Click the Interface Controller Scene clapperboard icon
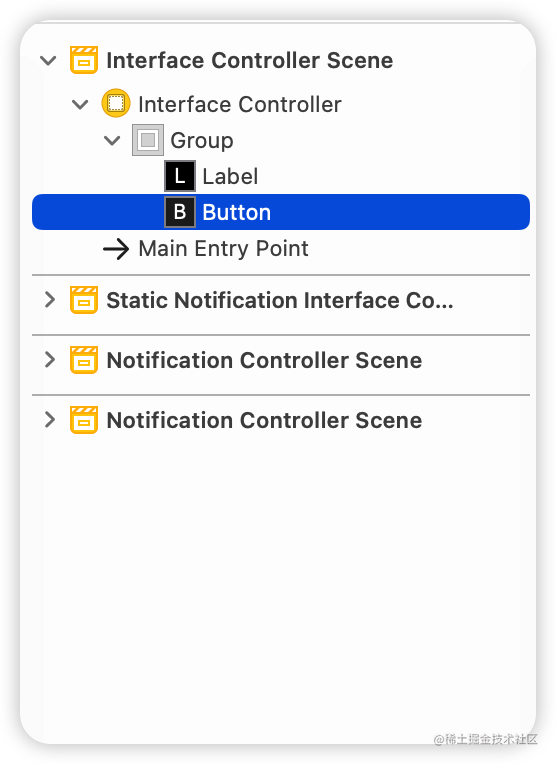556x764 pixels. click(84, 60)
